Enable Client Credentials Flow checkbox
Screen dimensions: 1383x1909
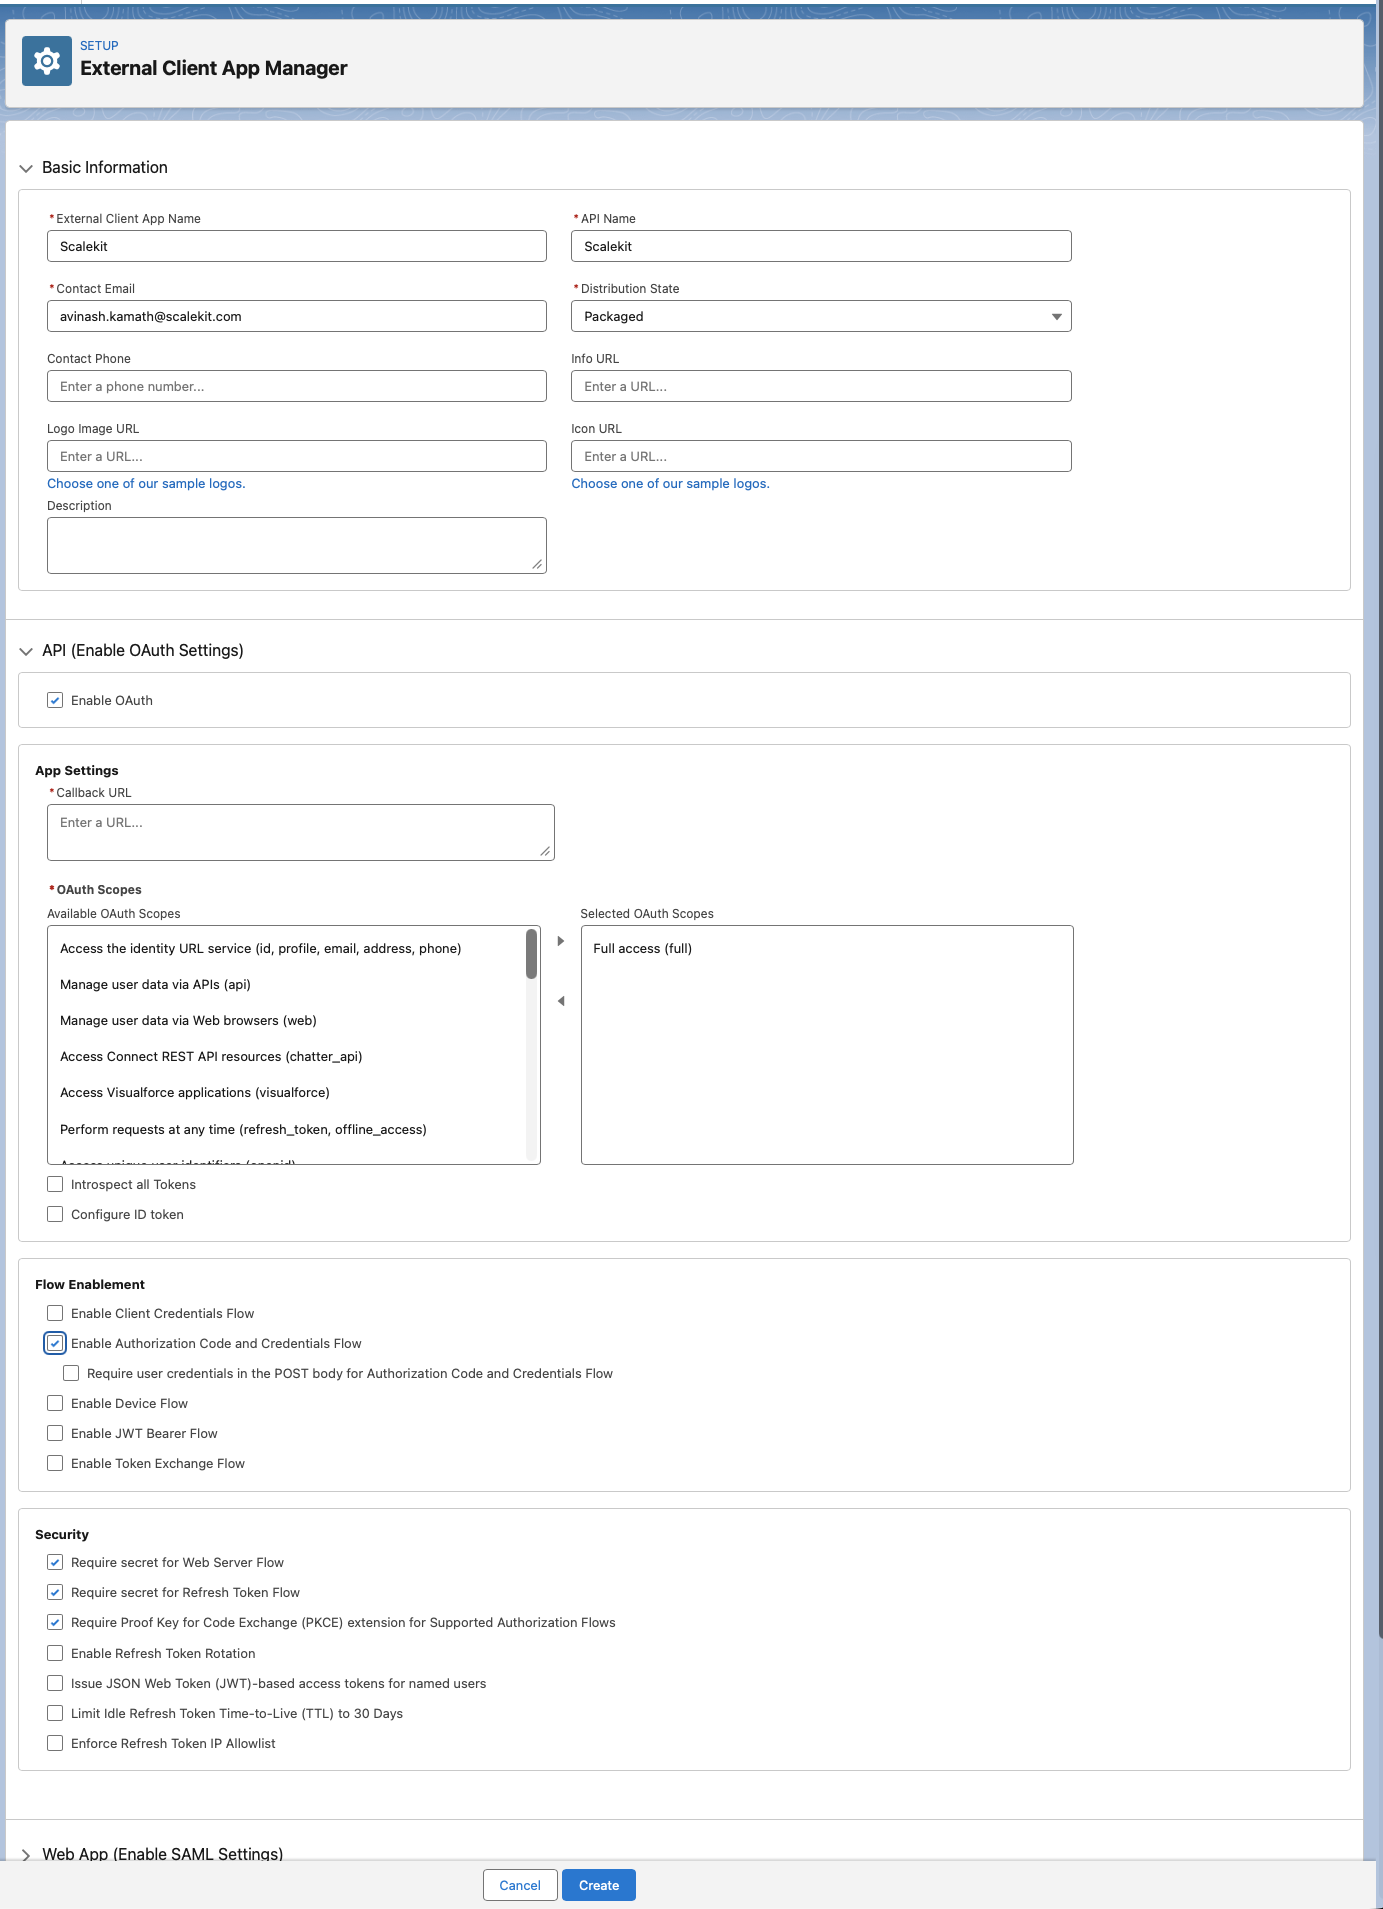click(55, 1313)
